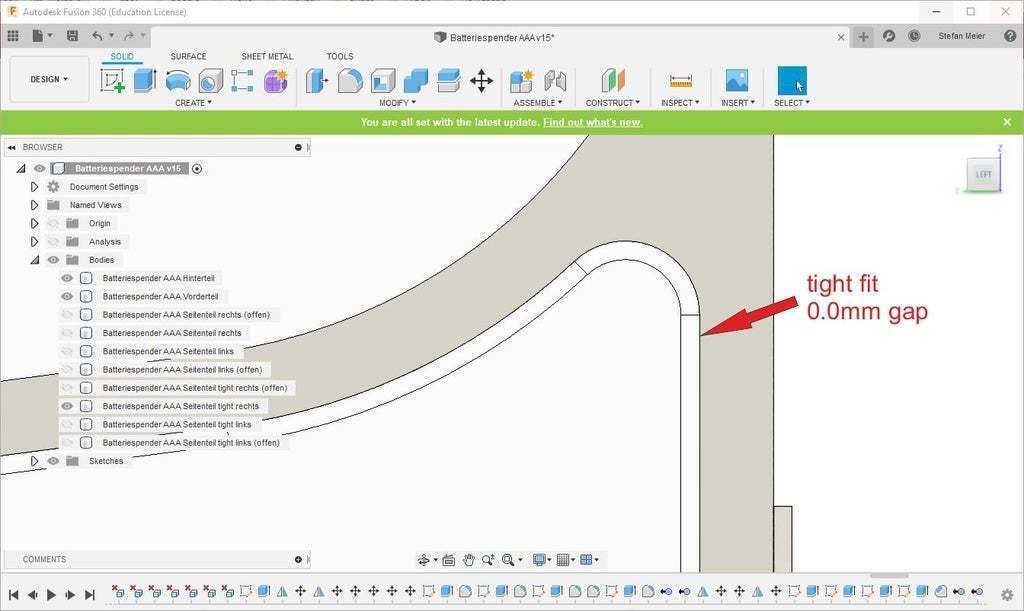Viewport: 1024px width, 611px height.
Task: Jump to timeline beginning
Action: tap(13, 595)
